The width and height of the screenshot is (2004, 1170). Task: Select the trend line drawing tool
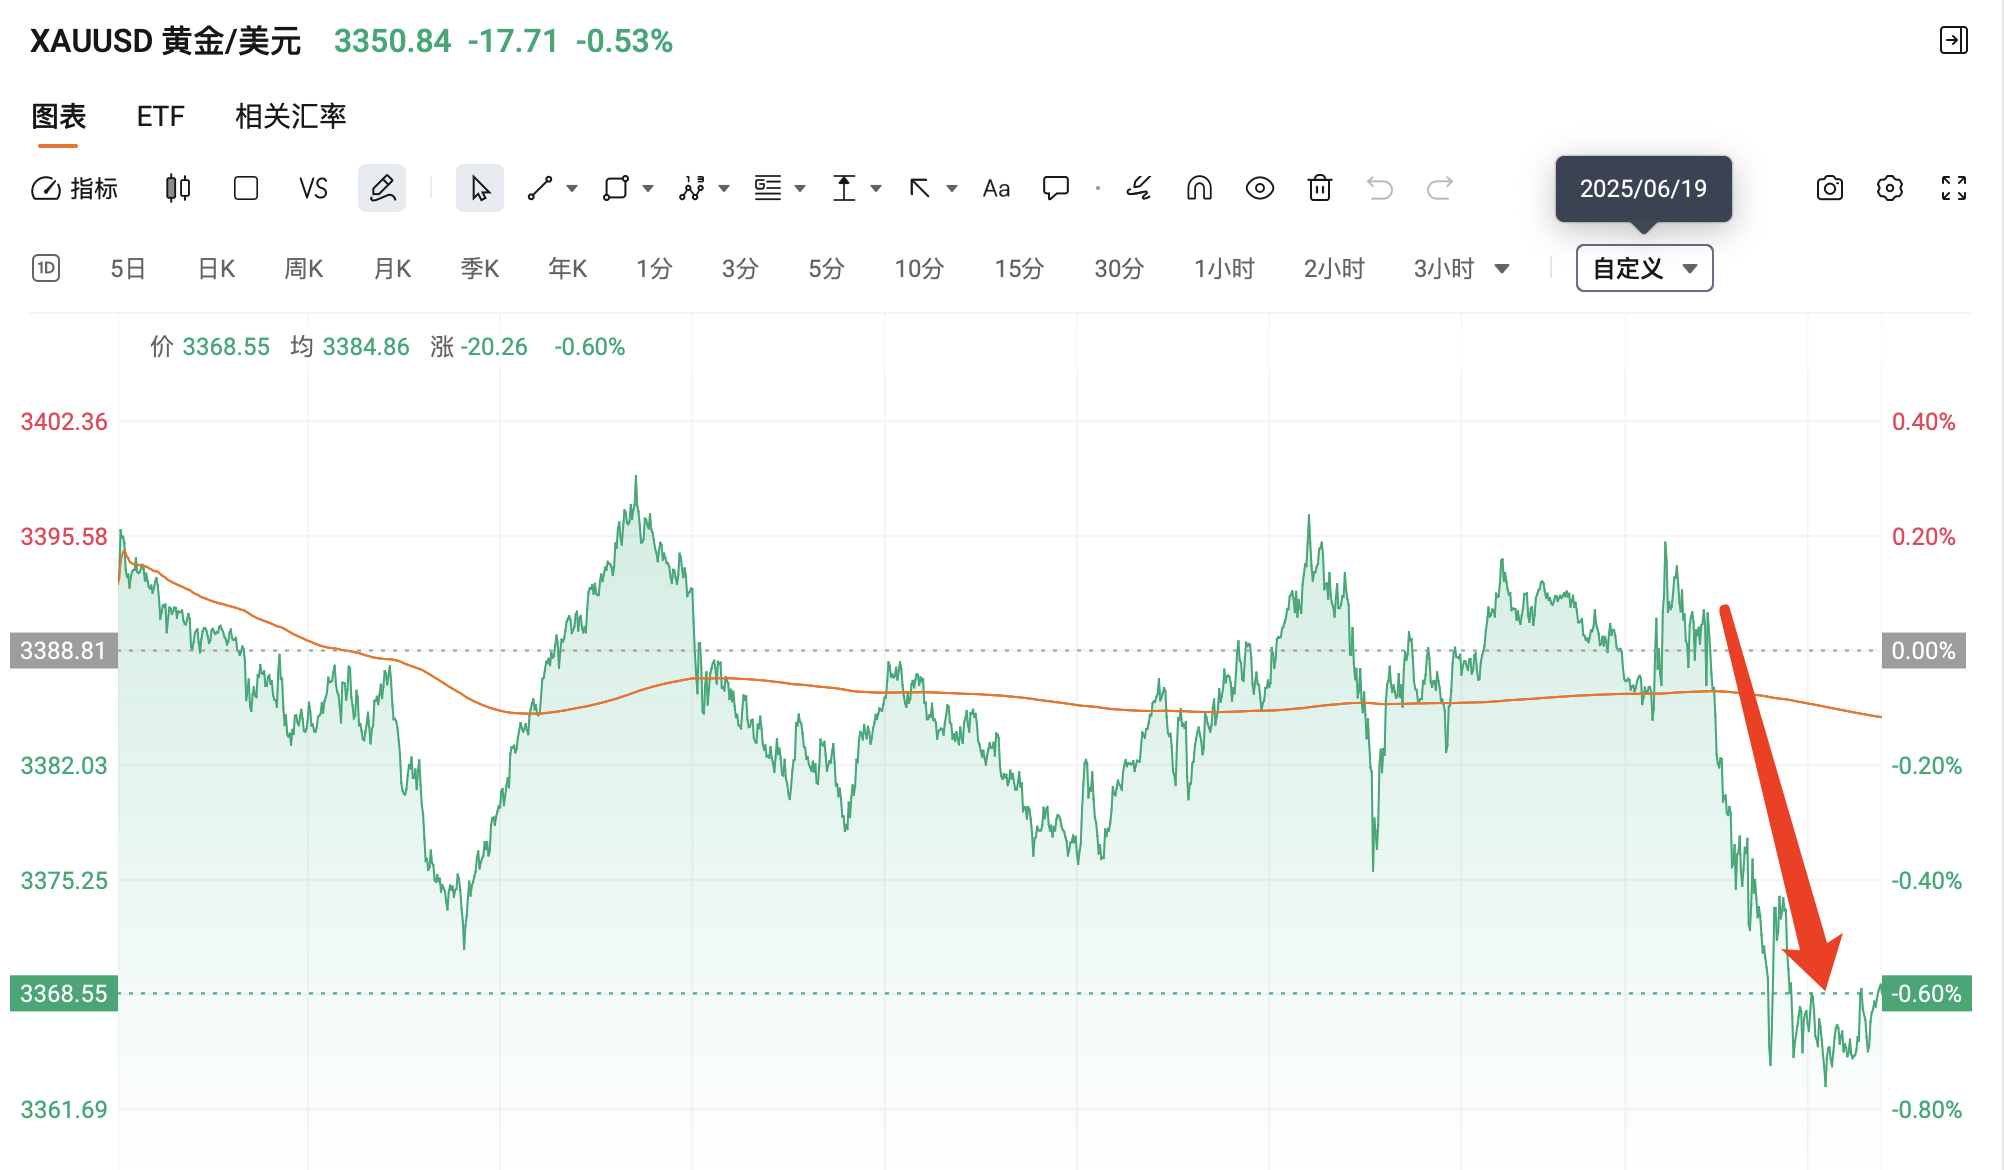pos(540,188)
